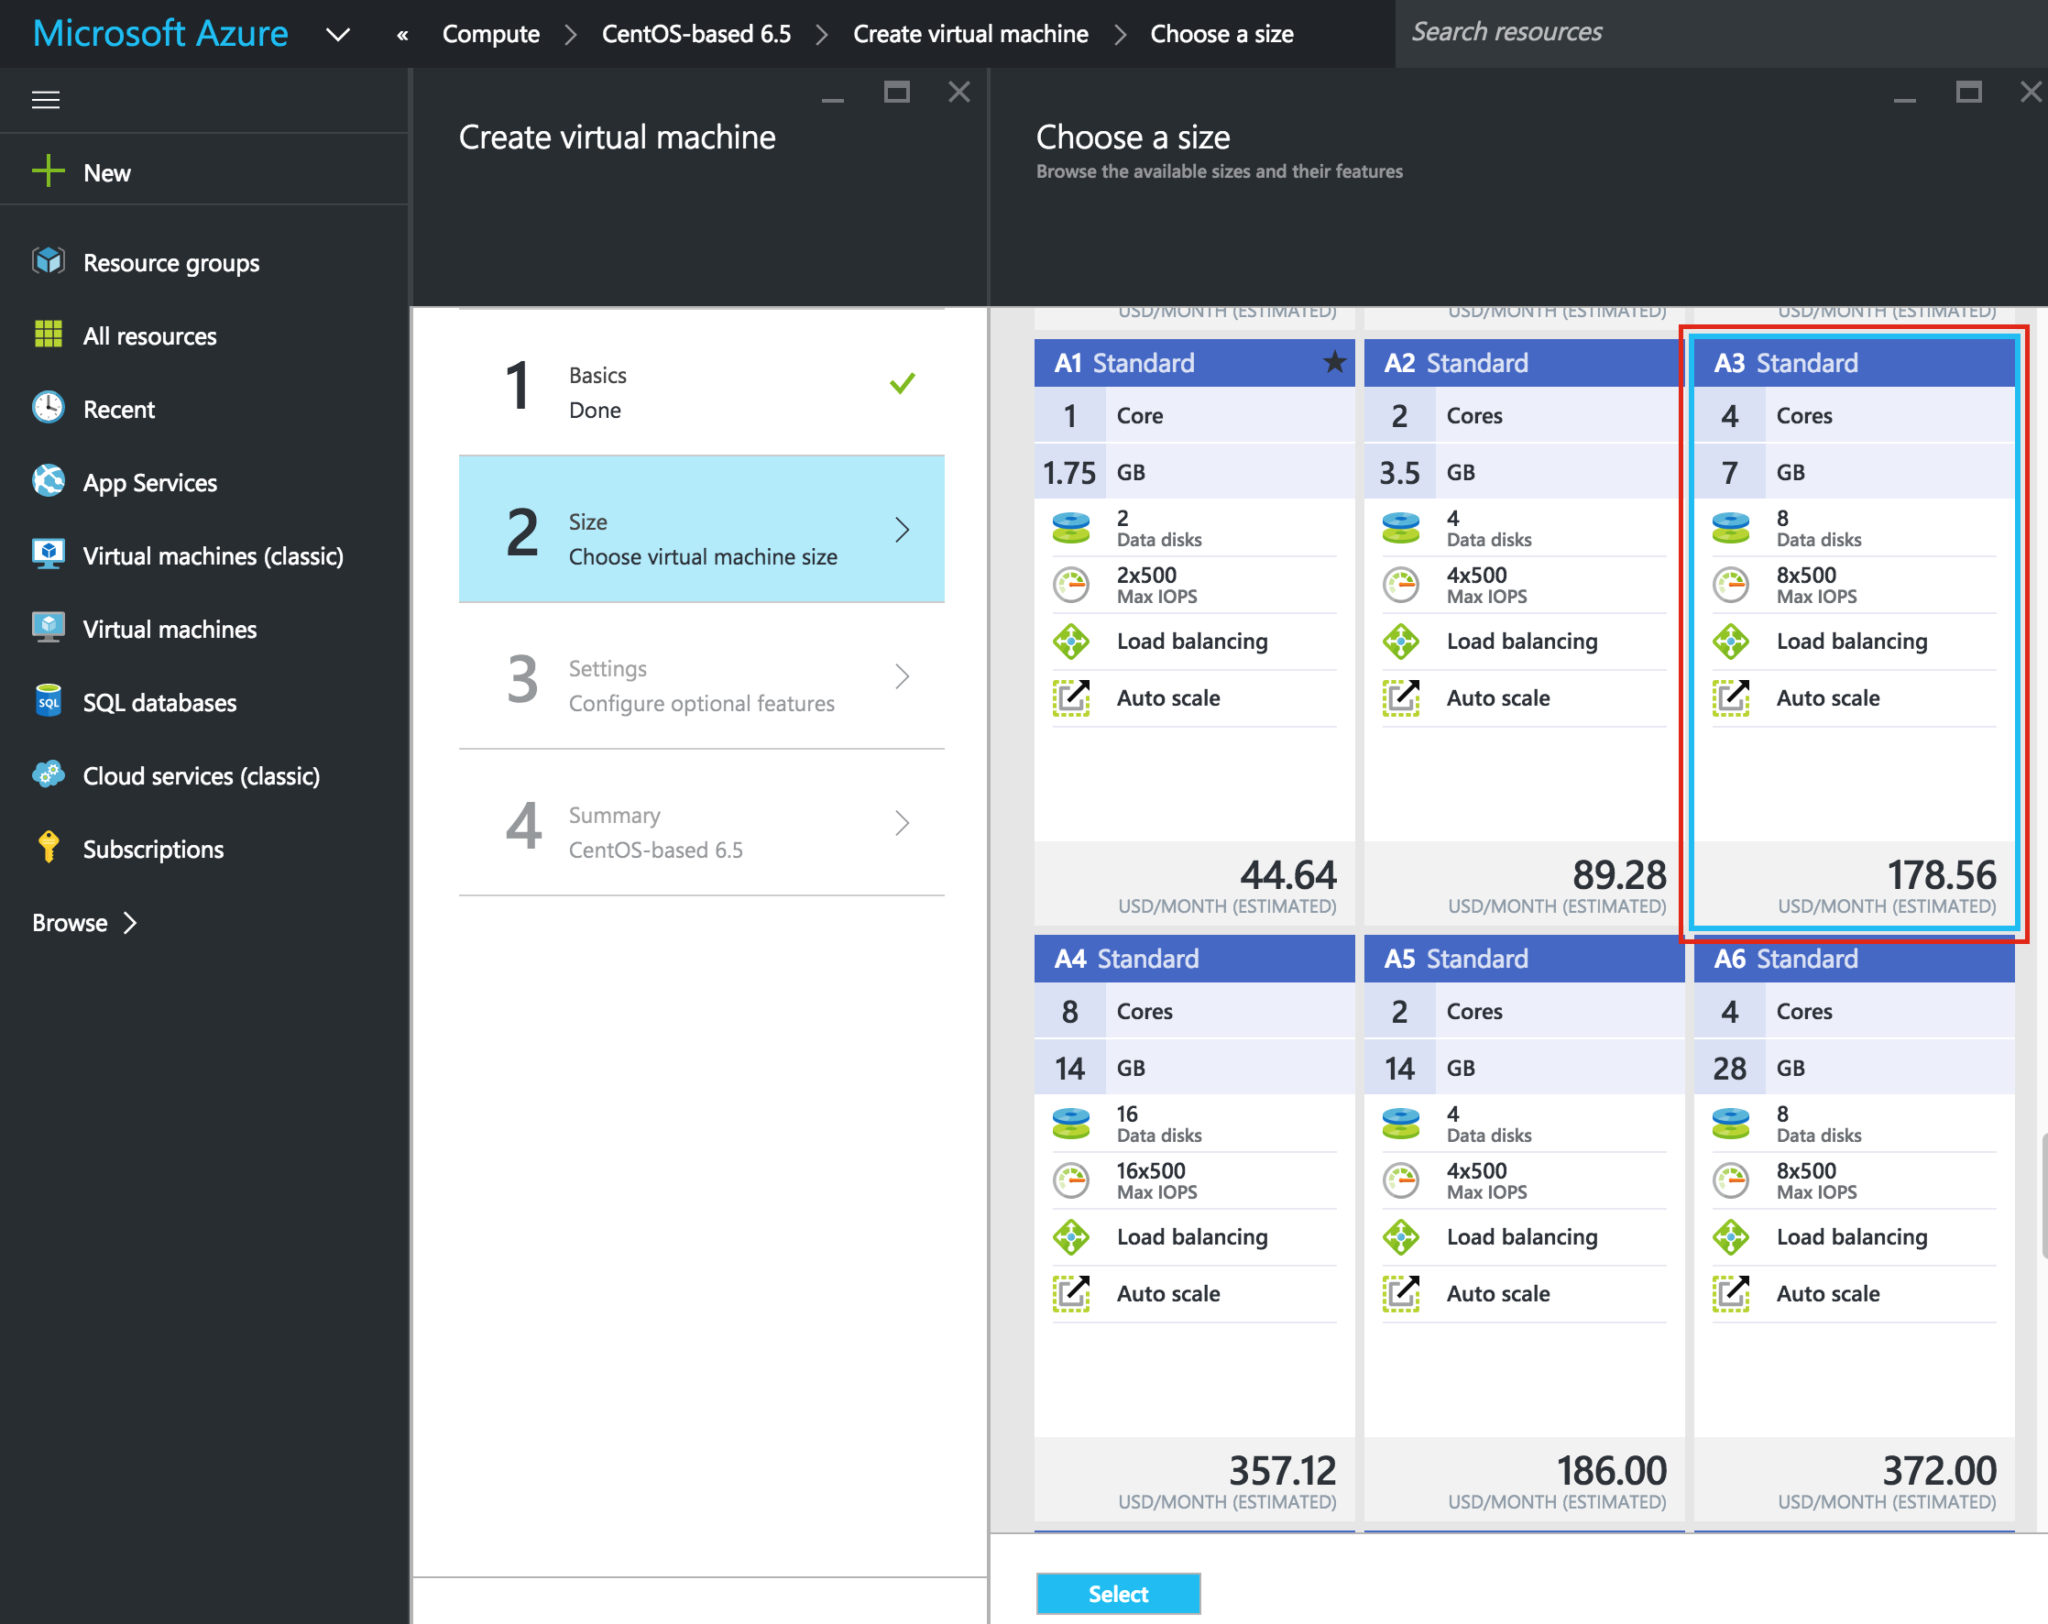The height and width of the screenshot is (1624, 2048).
Task: Open the hamburger navigation menu
Action: click(46, 100)
